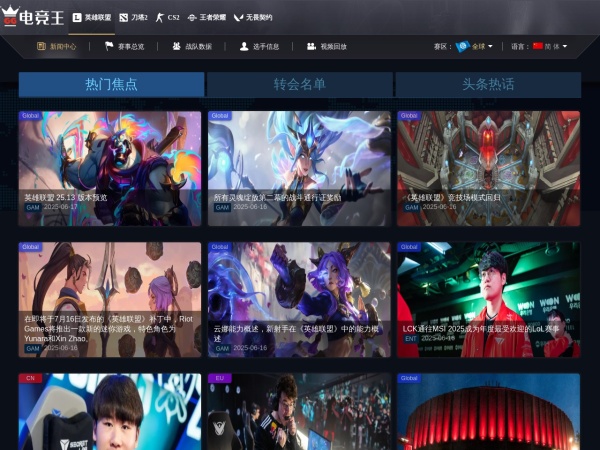Open 视频回放 in the navigation bar
The width and height of the screenshot is (600, 450).
coord(312,46)
